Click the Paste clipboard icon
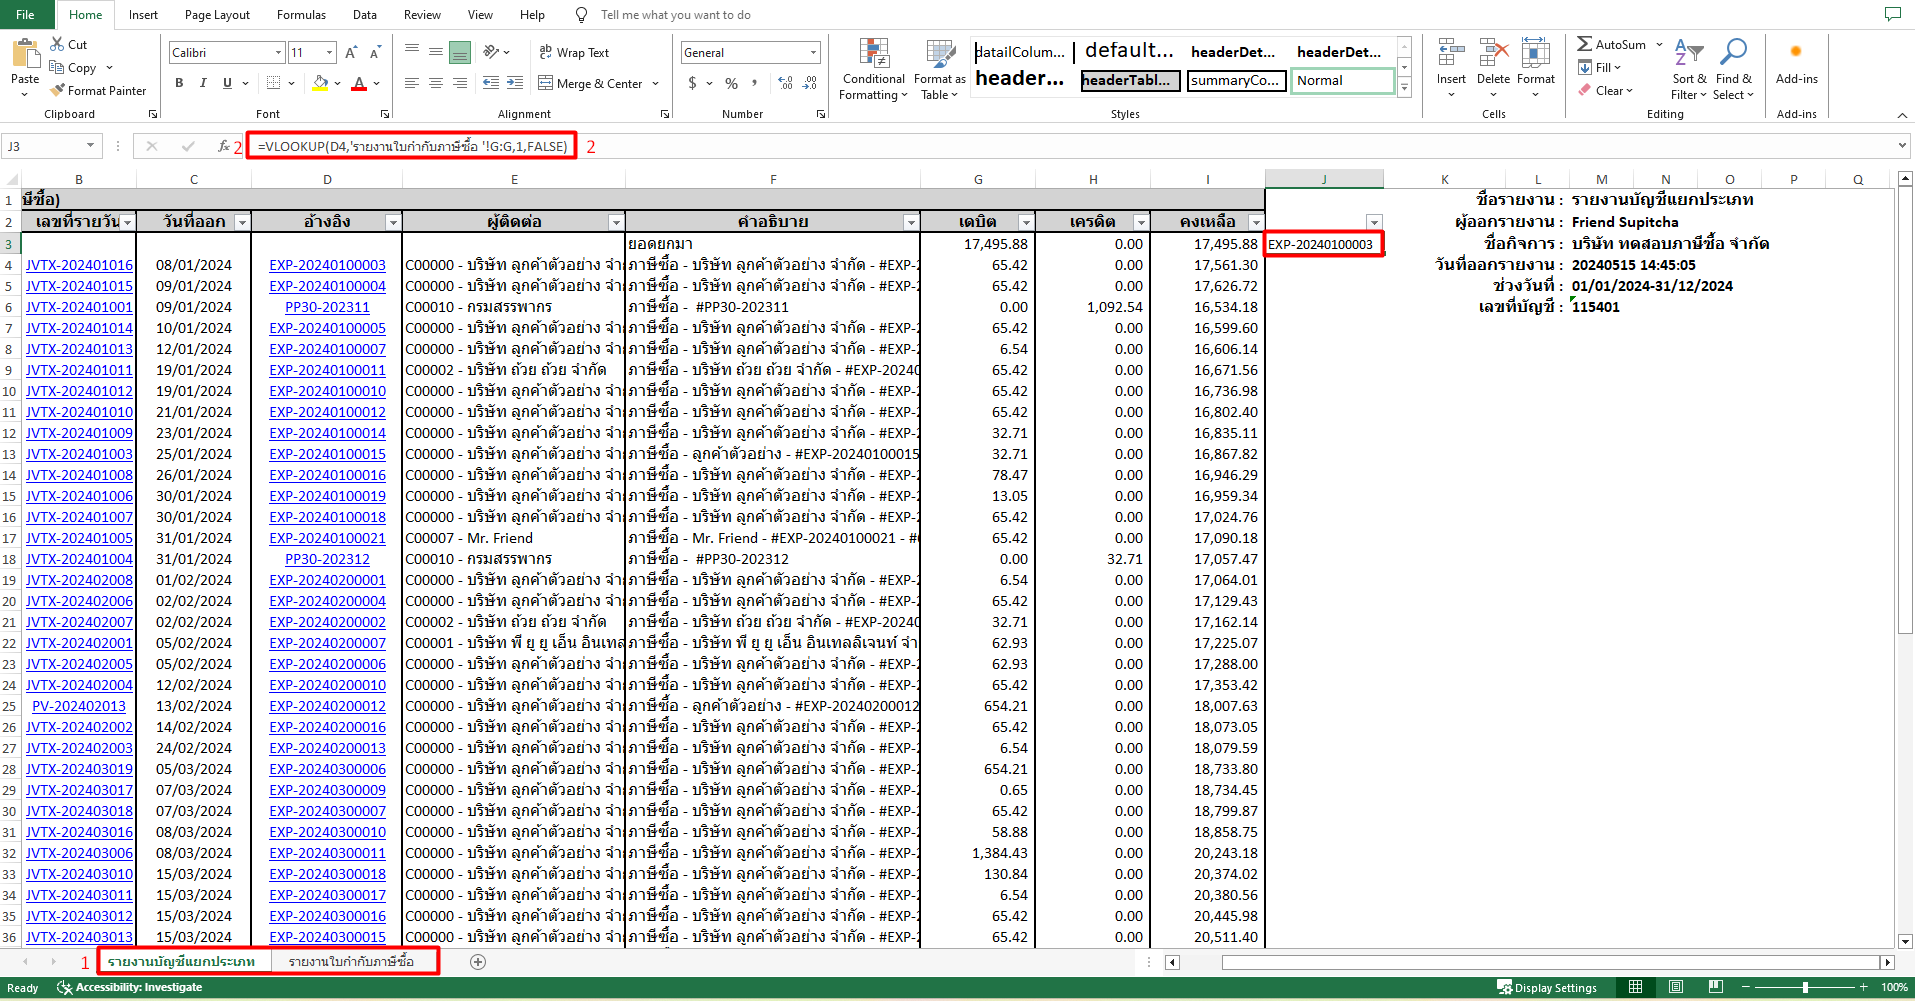Viewport: 1915px width, 1001px height. coord(25,54)
